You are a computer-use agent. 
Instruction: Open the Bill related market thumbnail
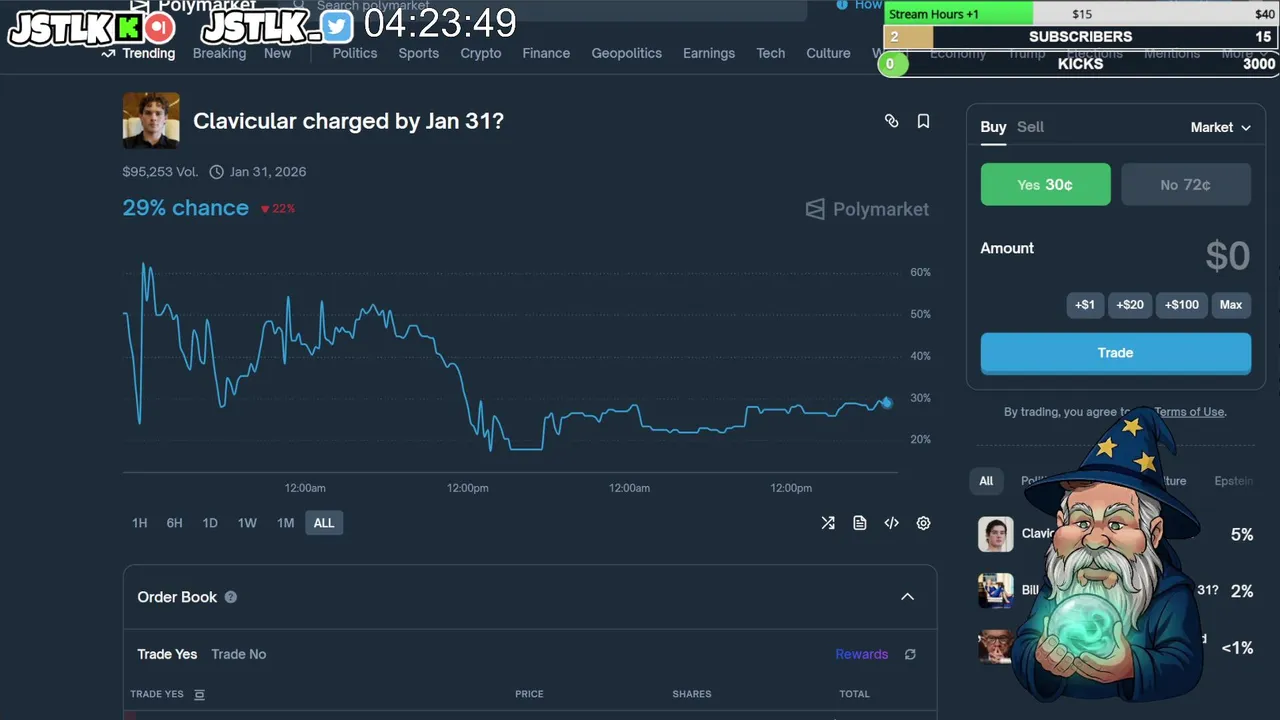click(996, 590)
